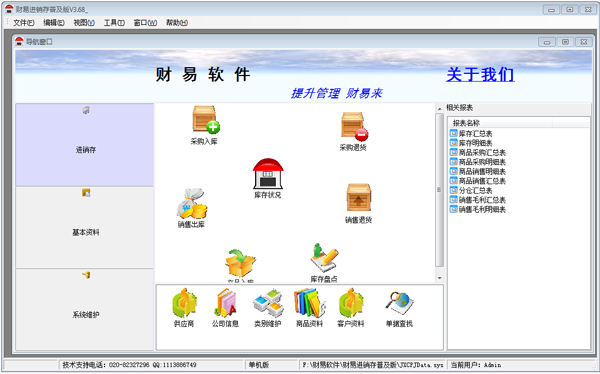Open the 商品资料 product data icon

310,304
